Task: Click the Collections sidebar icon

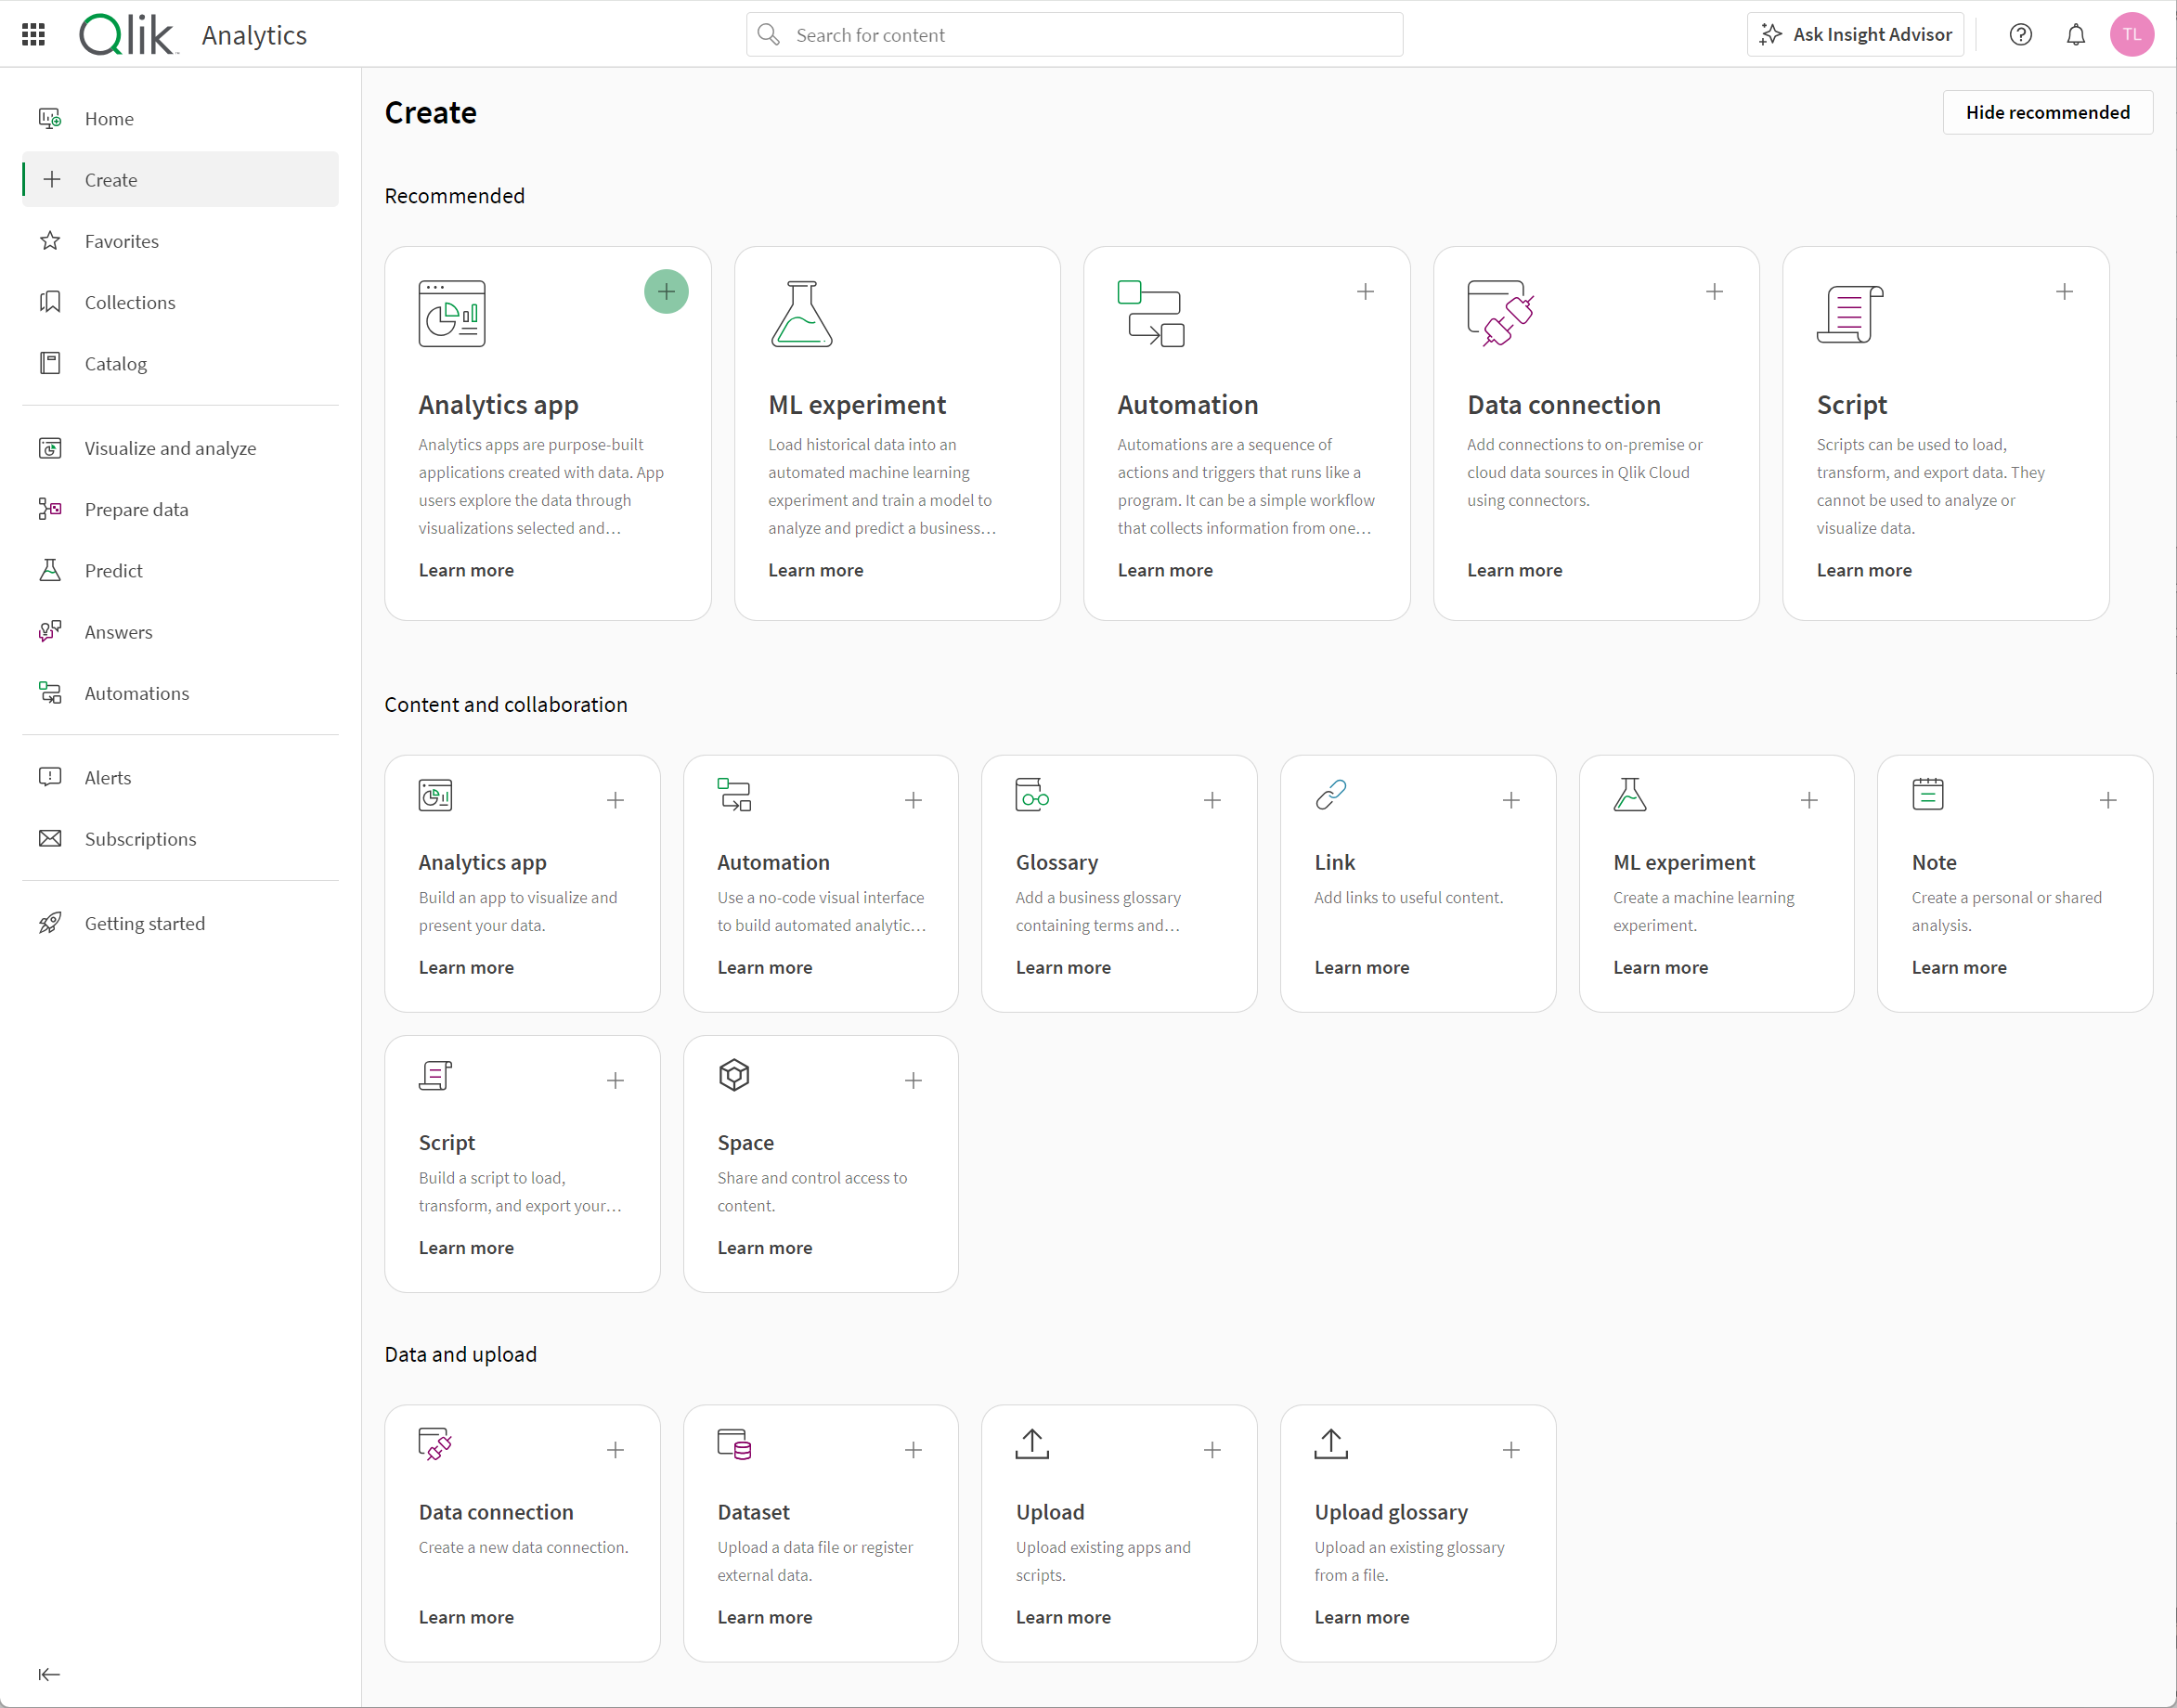Action: coord(51,302)
